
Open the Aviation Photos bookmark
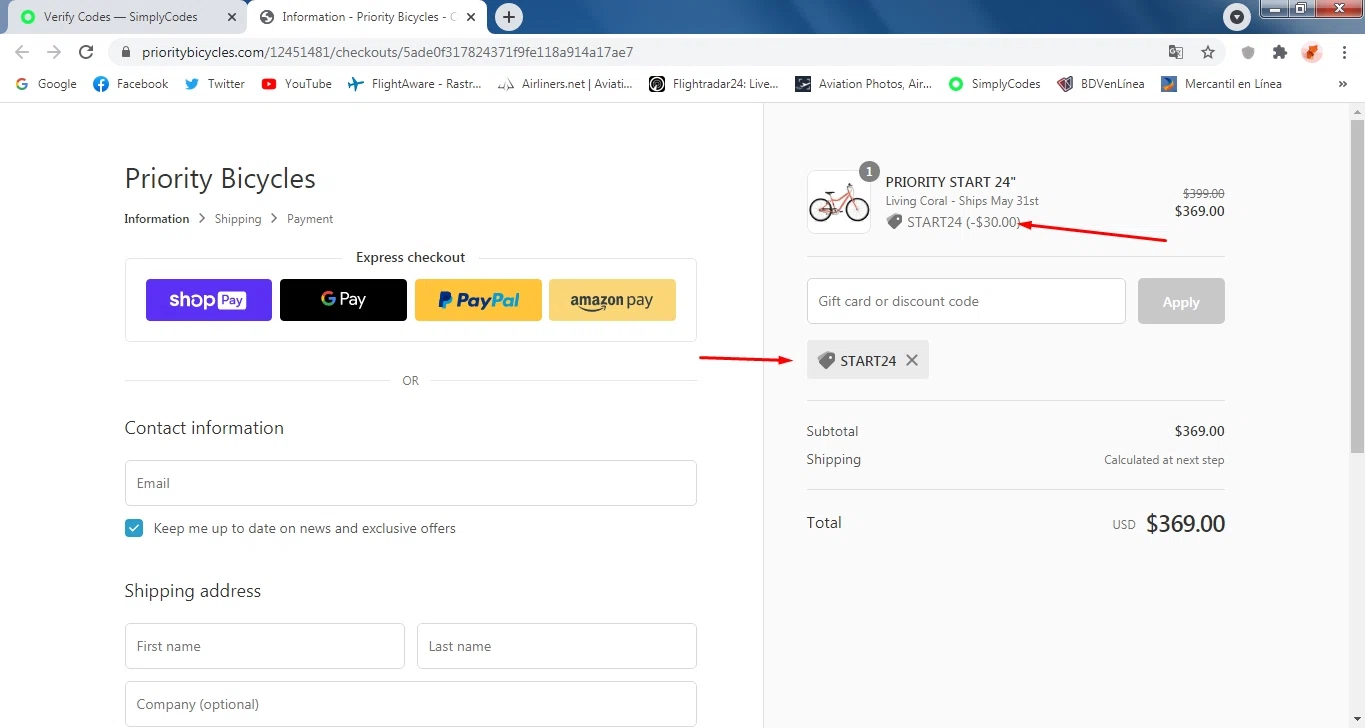point(864,84)
